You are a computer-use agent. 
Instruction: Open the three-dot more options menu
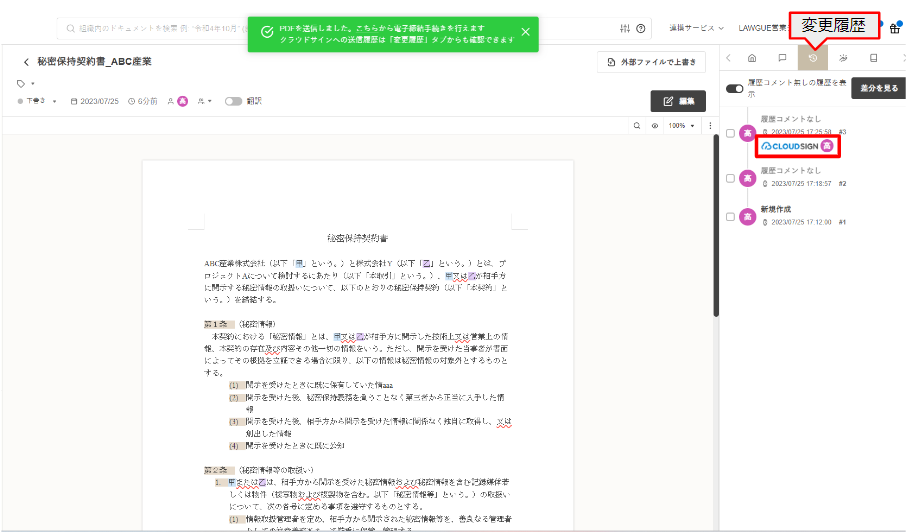(710, 126)
